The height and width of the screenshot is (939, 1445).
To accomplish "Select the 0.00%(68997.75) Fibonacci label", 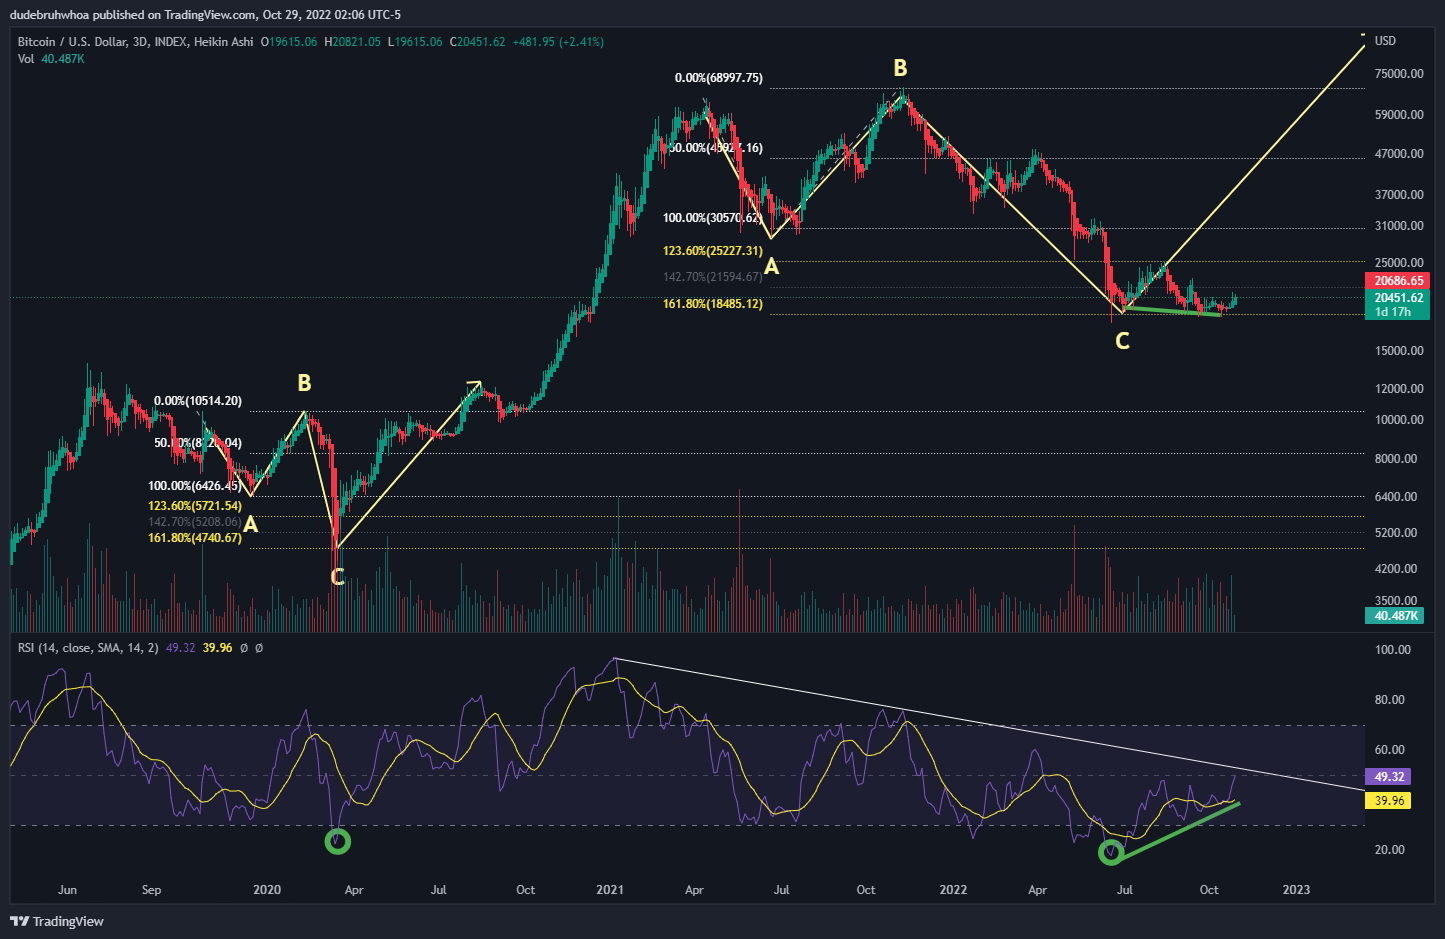I will point(718,78).
